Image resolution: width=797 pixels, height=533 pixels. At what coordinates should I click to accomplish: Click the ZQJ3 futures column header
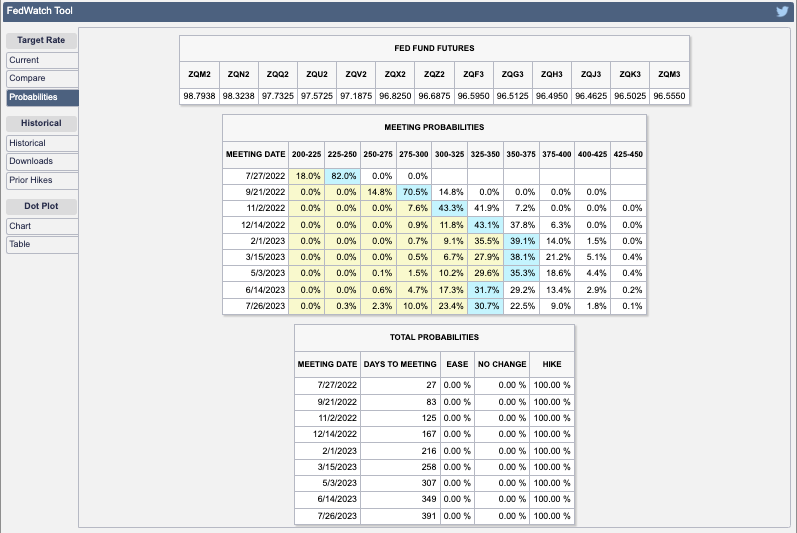pos(591,74)
